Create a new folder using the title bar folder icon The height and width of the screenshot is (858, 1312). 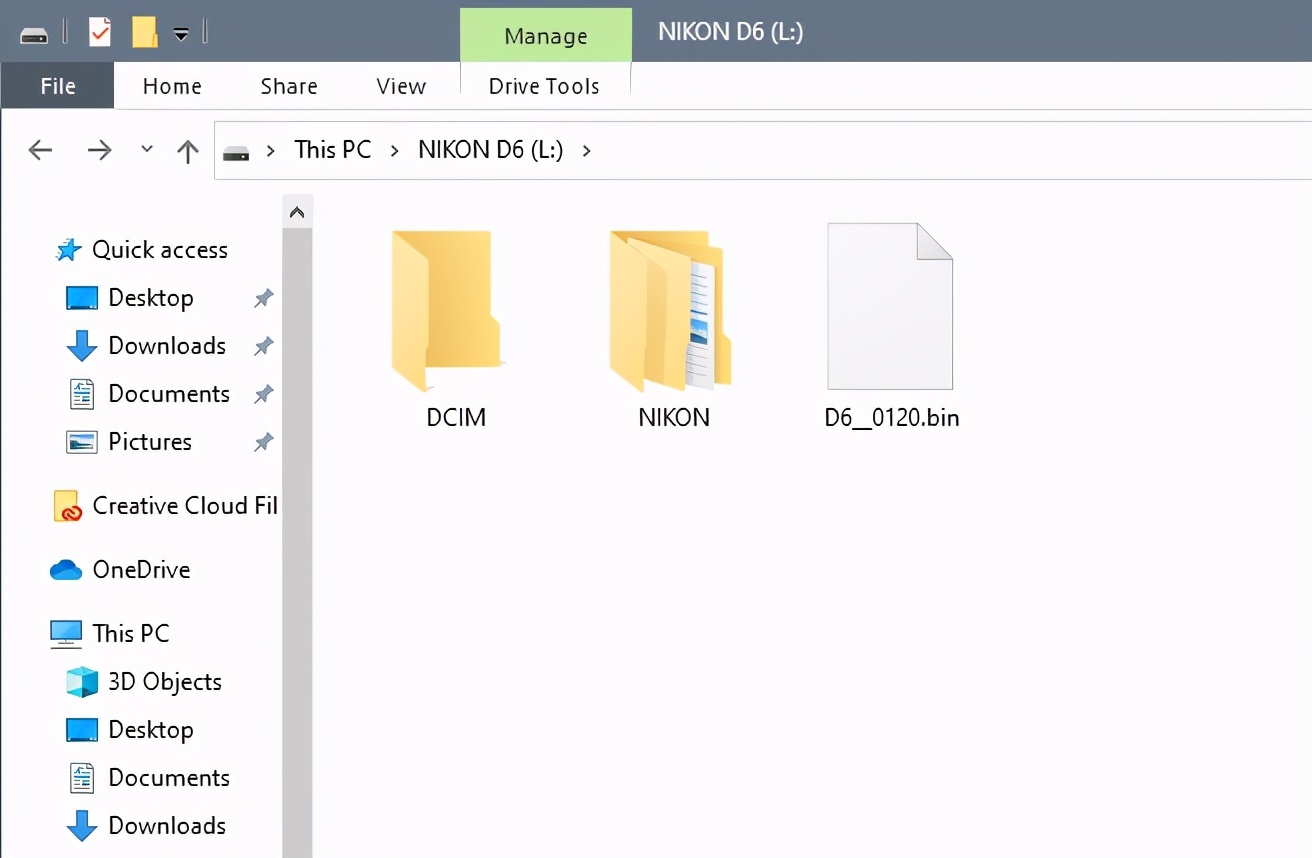pyautogui.click(x=145, y=32)
